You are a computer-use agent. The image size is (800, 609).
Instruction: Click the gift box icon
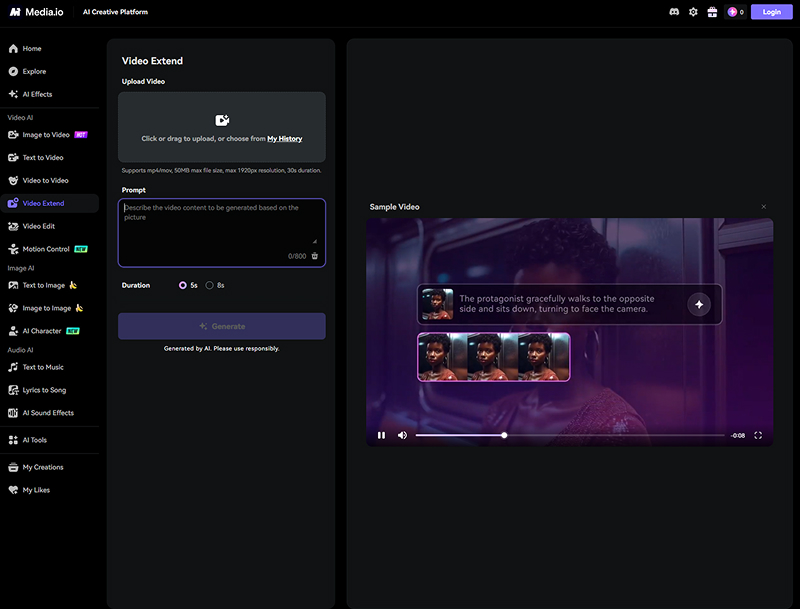click(712, 12)
